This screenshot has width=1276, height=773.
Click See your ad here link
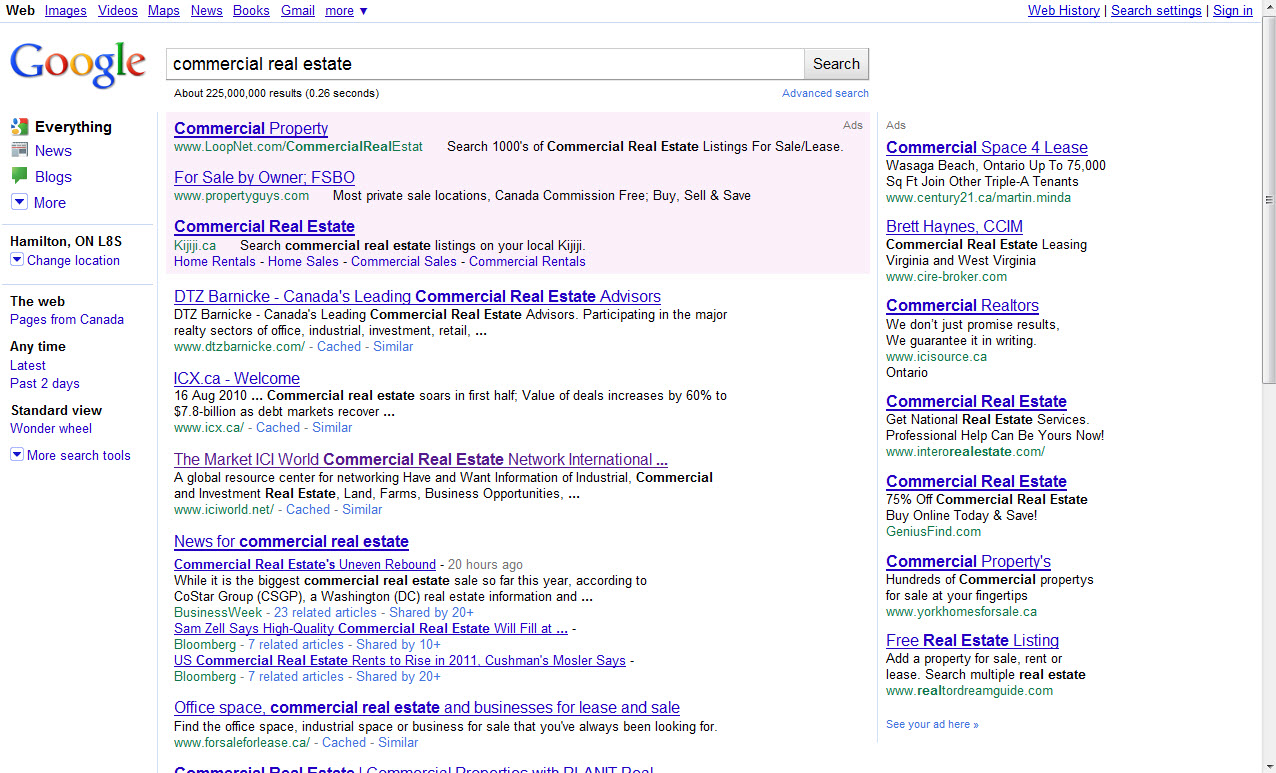click(932, 724)
